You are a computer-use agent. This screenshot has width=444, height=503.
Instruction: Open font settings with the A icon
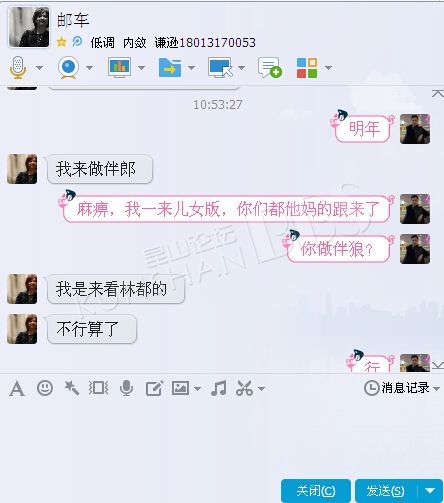point(17,389)
